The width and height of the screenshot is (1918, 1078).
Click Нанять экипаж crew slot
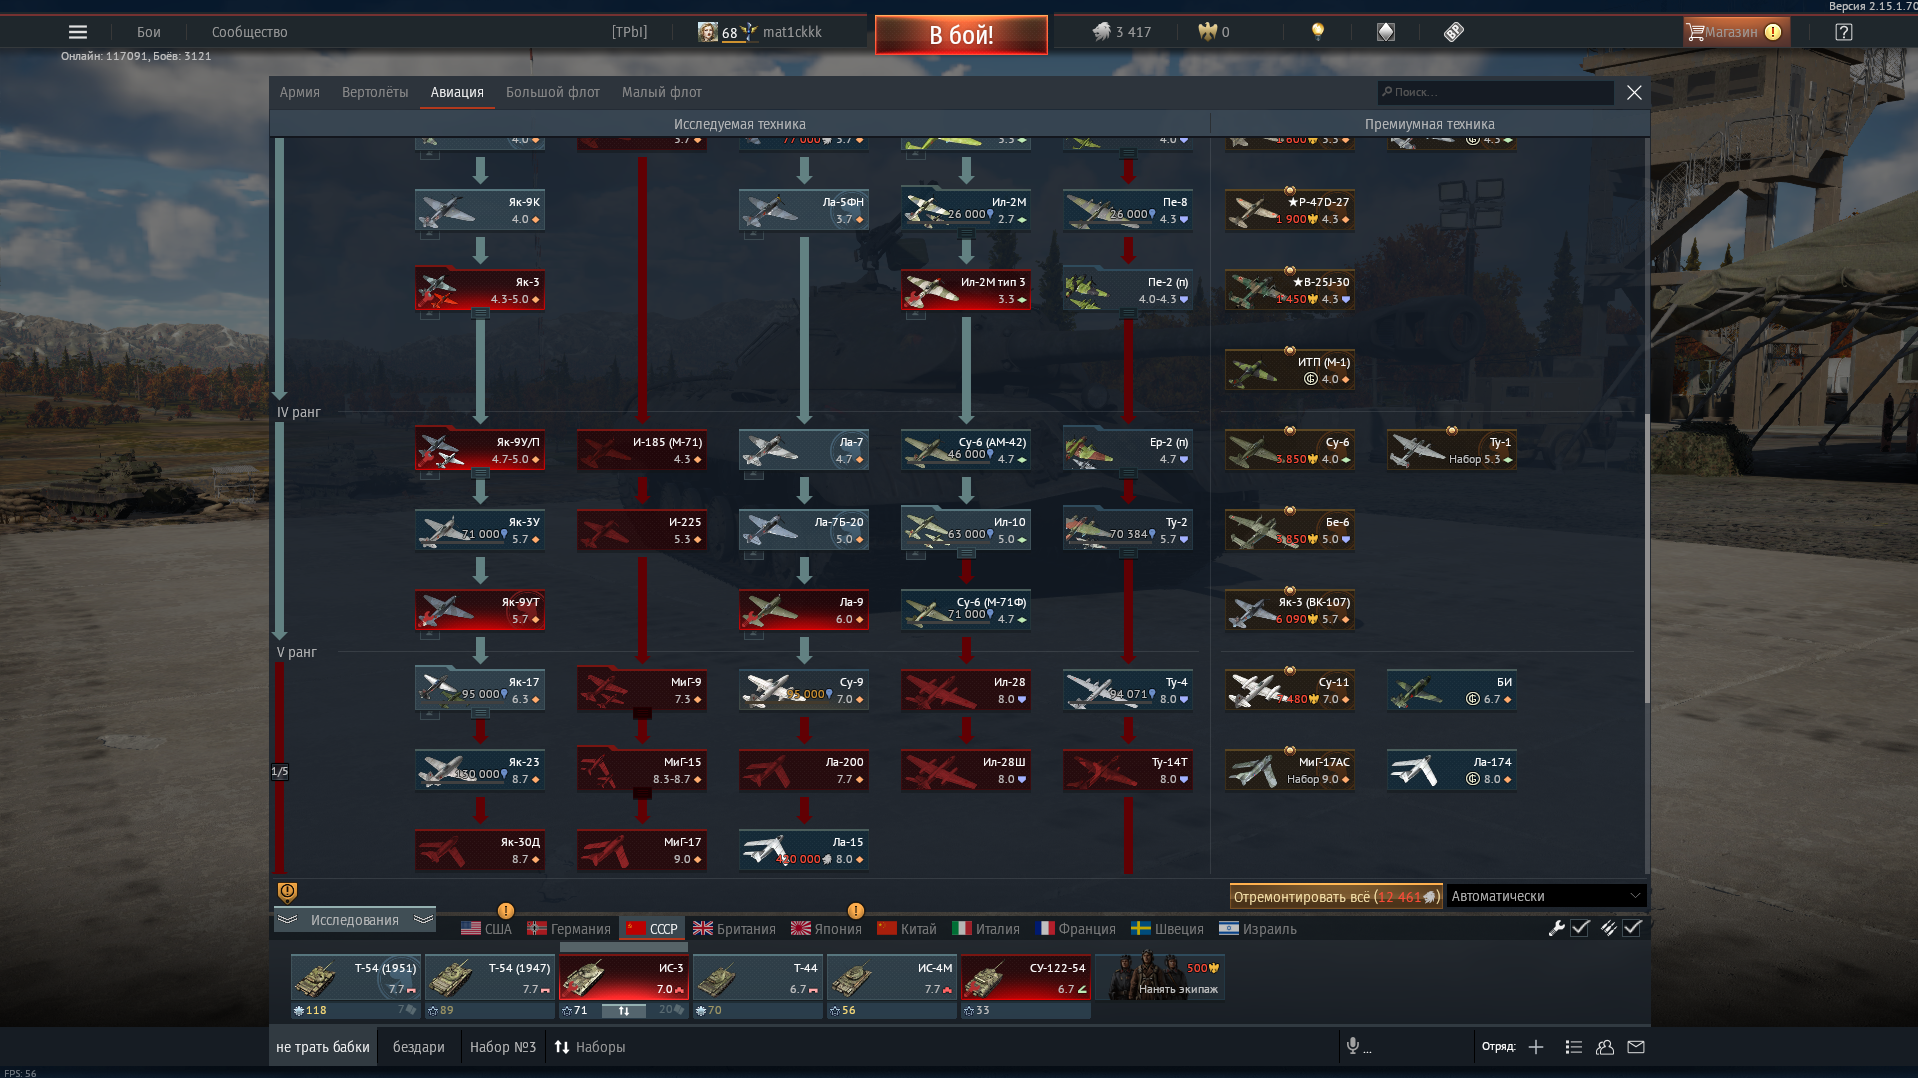tap(1160, 977)
